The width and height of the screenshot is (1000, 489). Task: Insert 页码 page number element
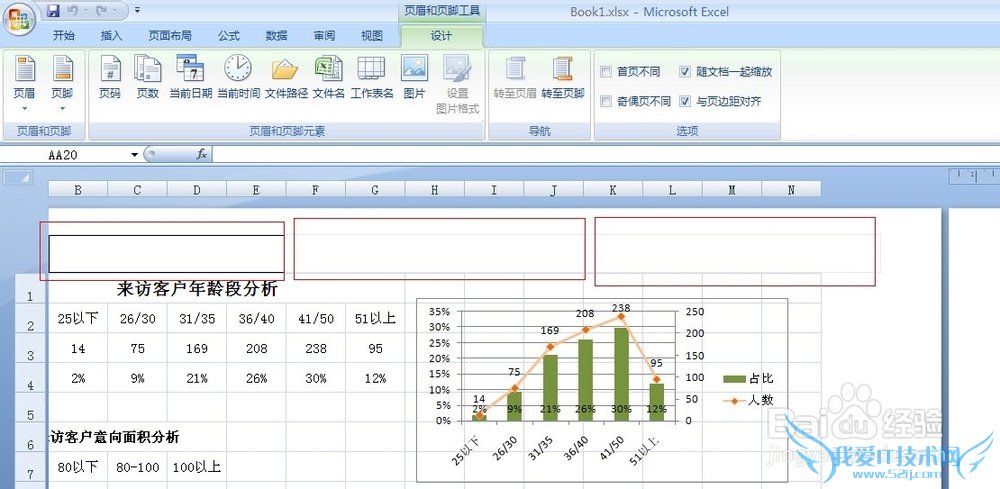point(110,77)
